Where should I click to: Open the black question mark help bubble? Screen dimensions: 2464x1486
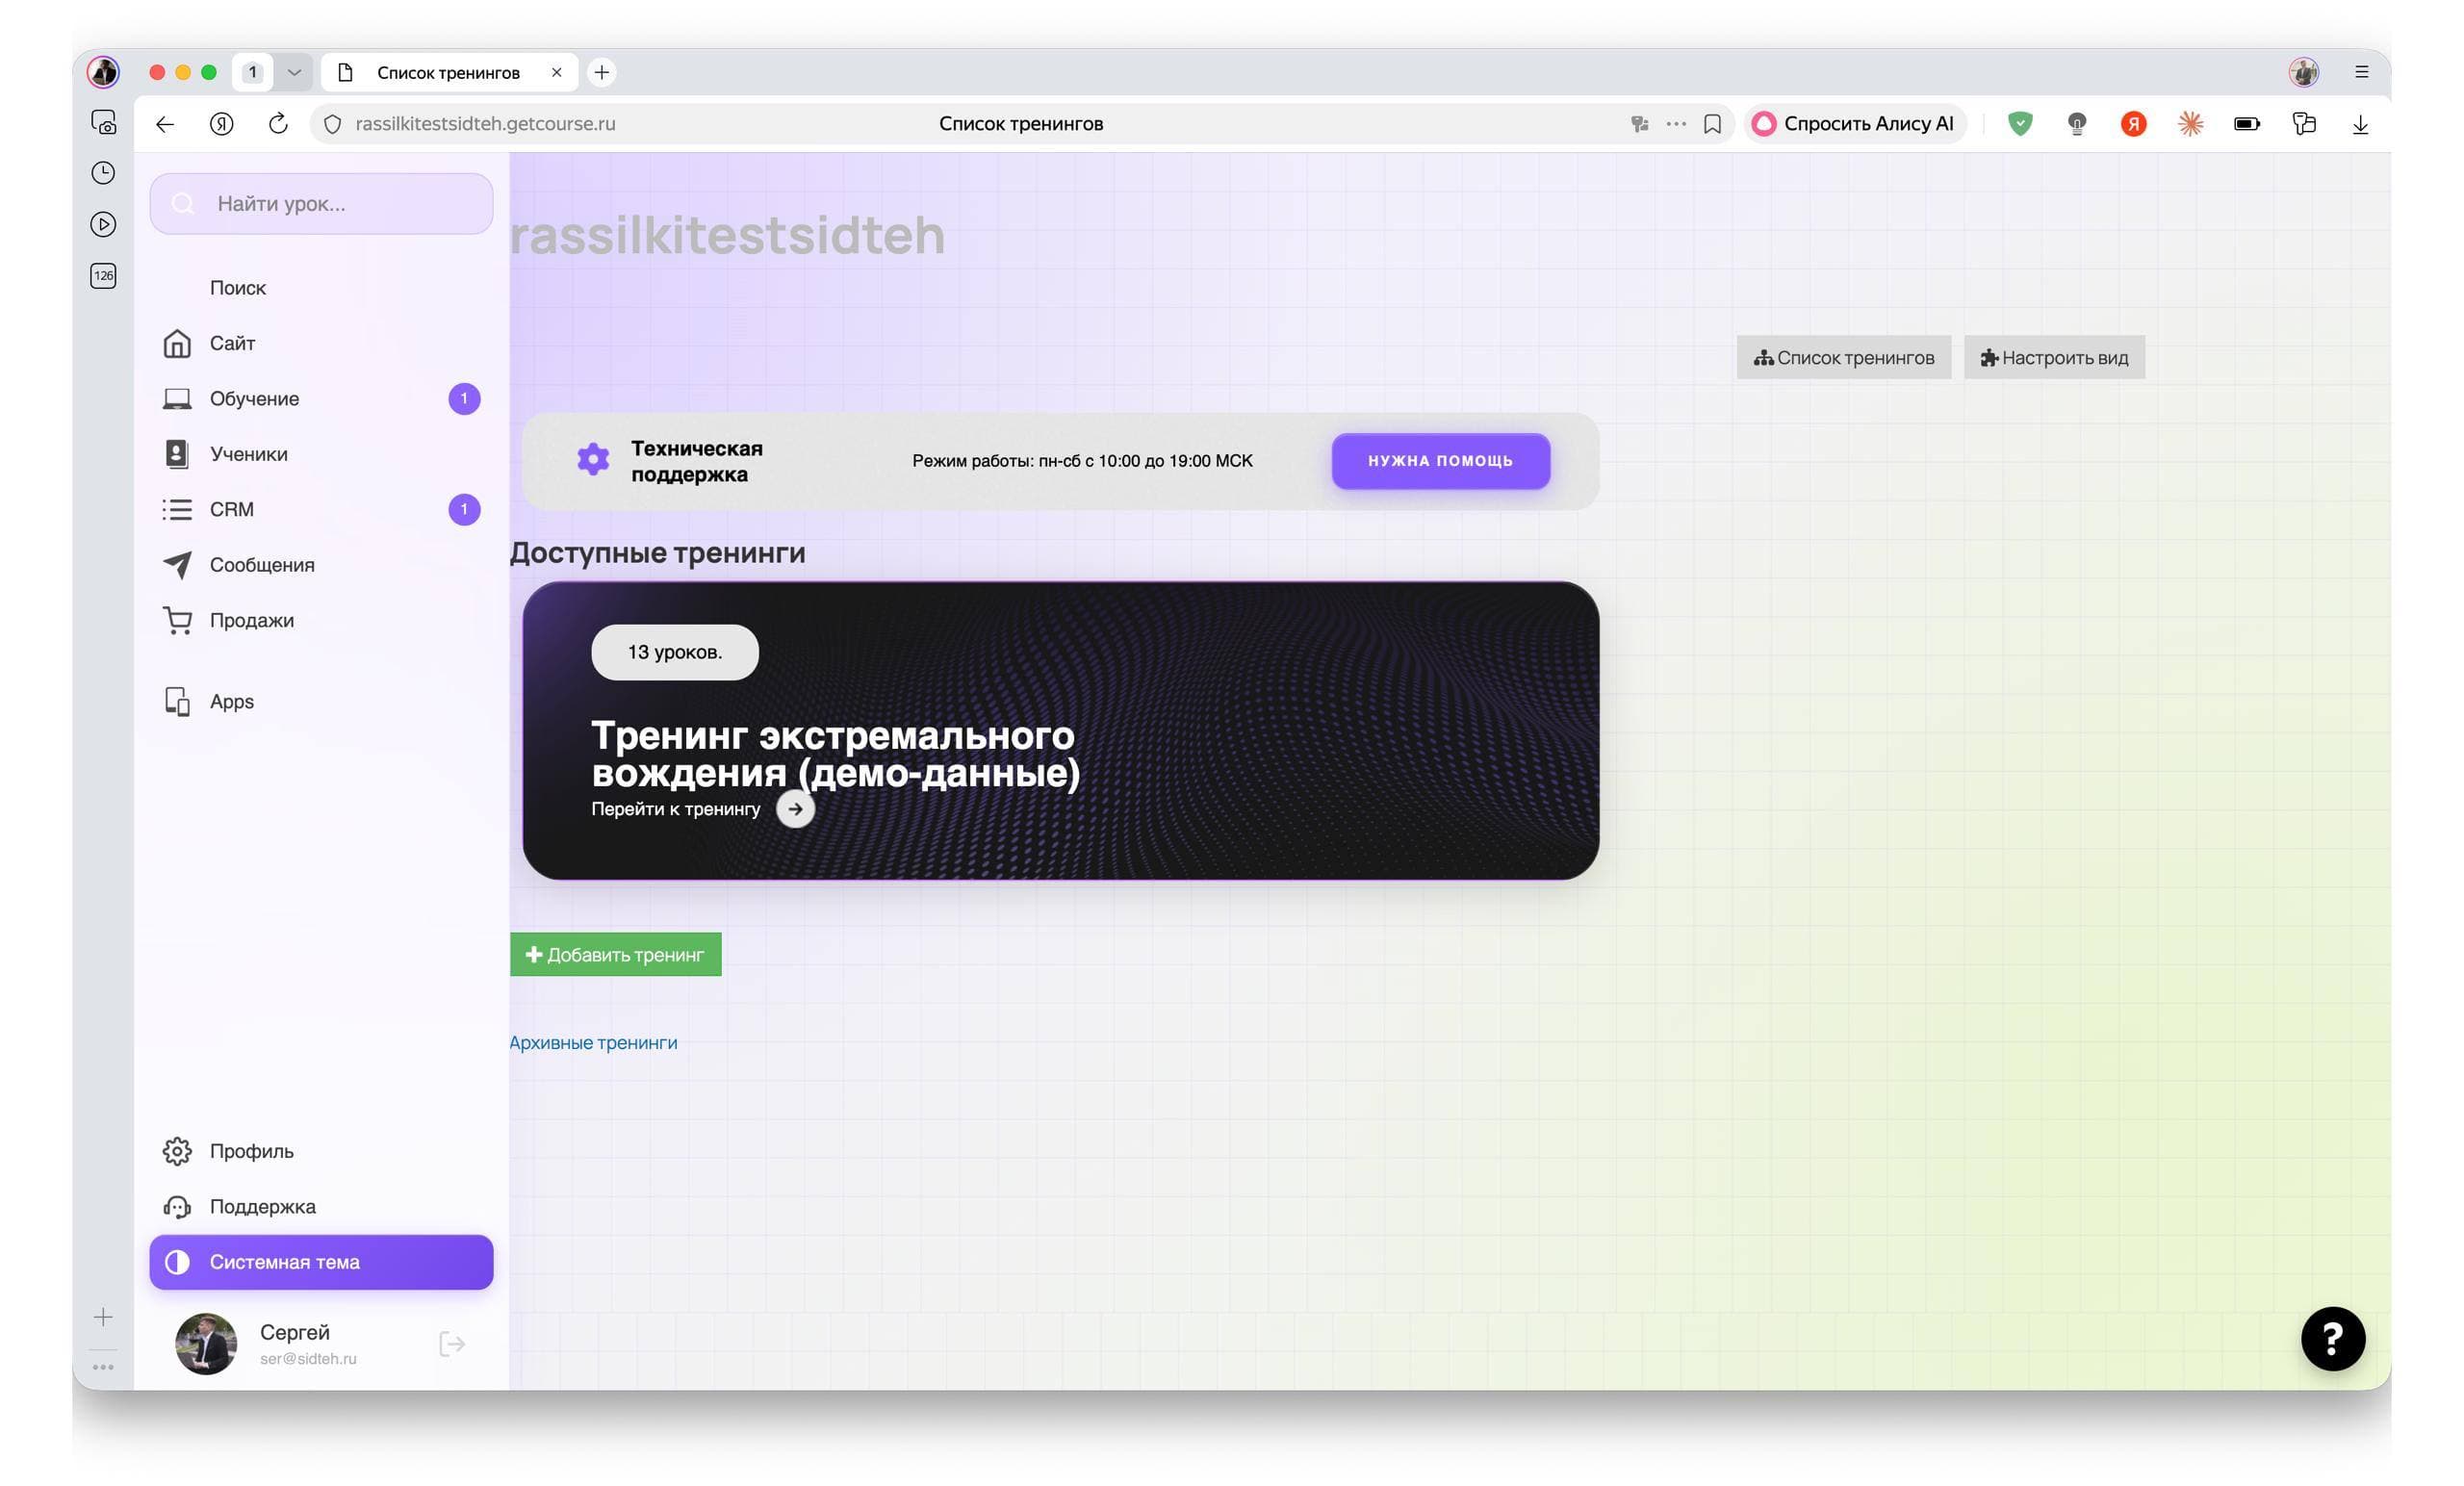coord(2332,1338)
